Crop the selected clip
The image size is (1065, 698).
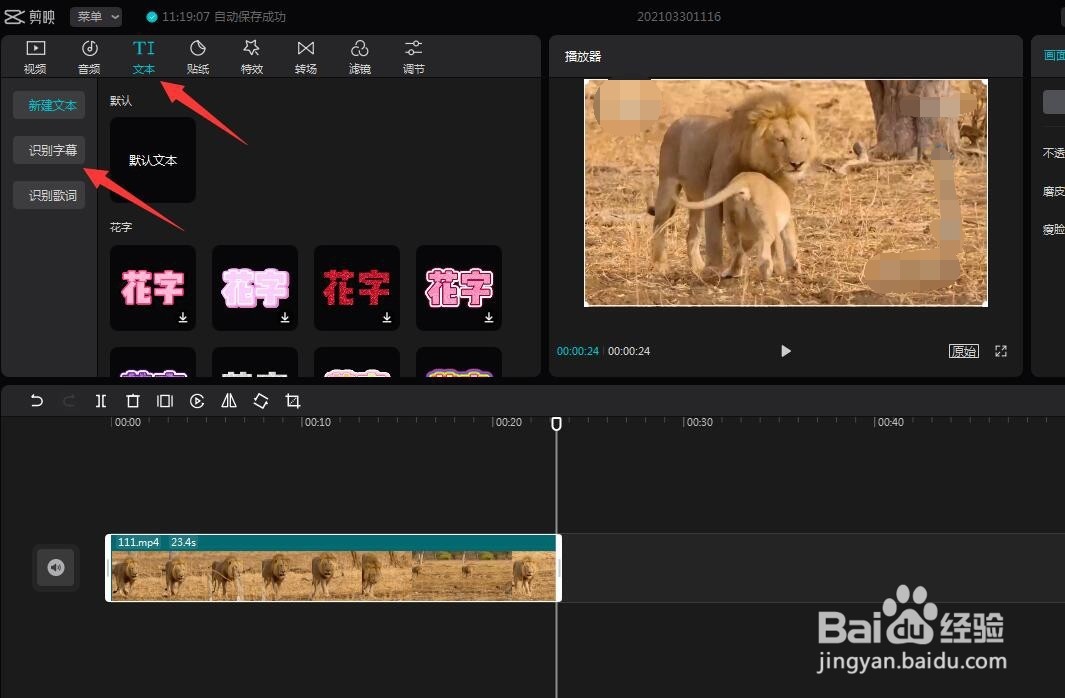293,401
